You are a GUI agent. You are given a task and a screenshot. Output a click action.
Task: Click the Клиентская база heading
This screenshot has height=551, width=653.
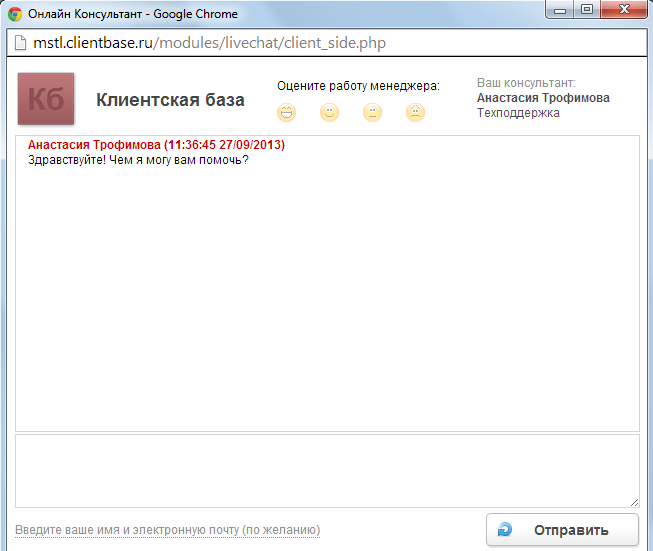point(170,100)
